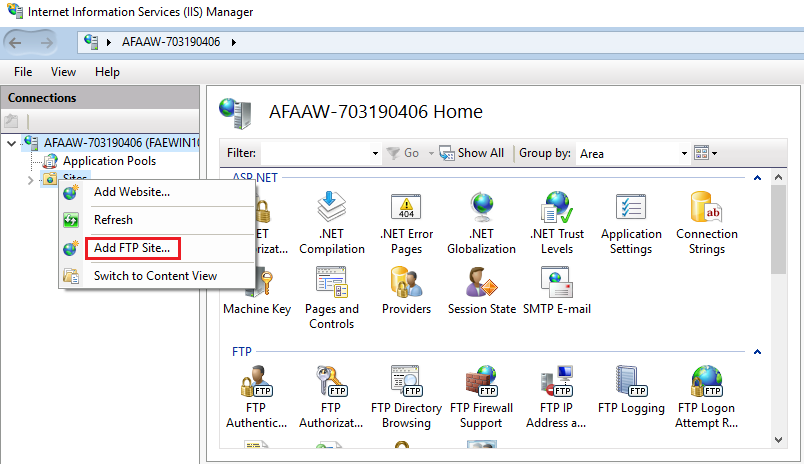Open SMTP E-mail feature

[x=557, y=291]
